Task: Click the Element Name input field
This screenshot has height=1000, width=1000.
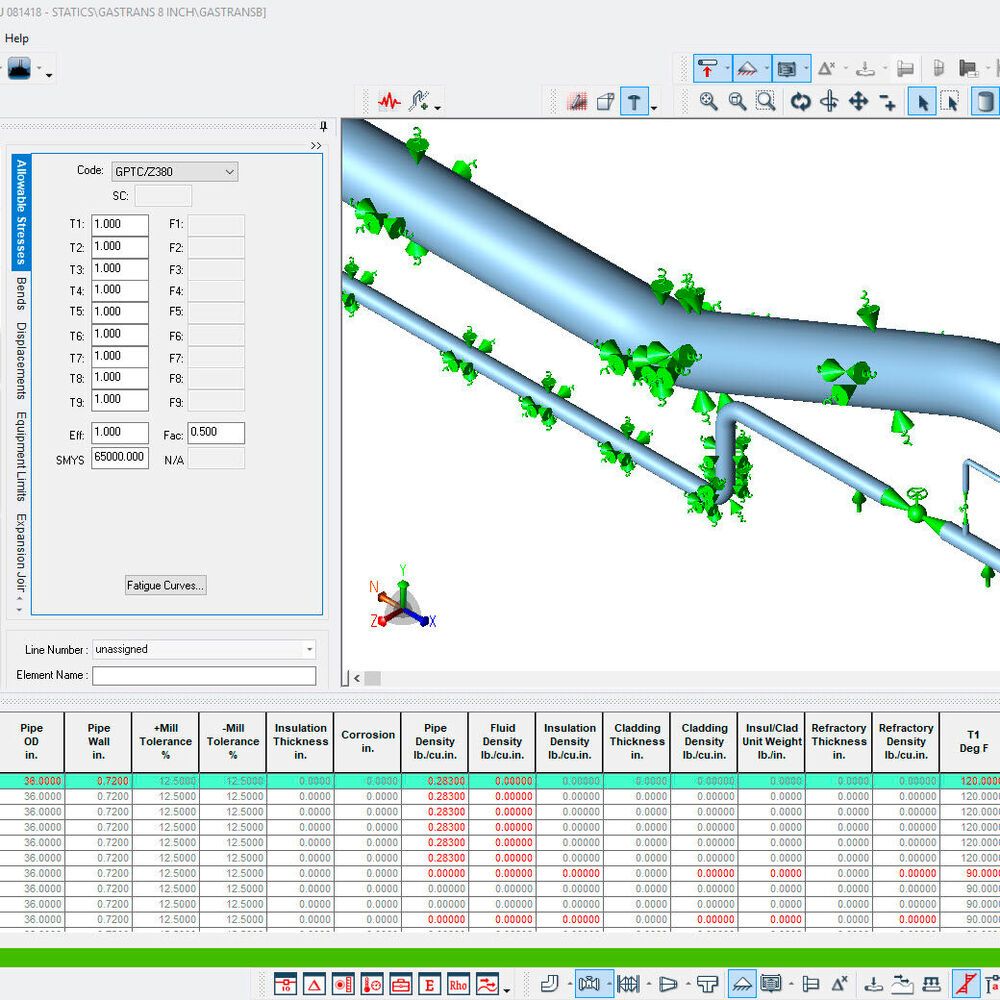Action: tap(204, 676)
